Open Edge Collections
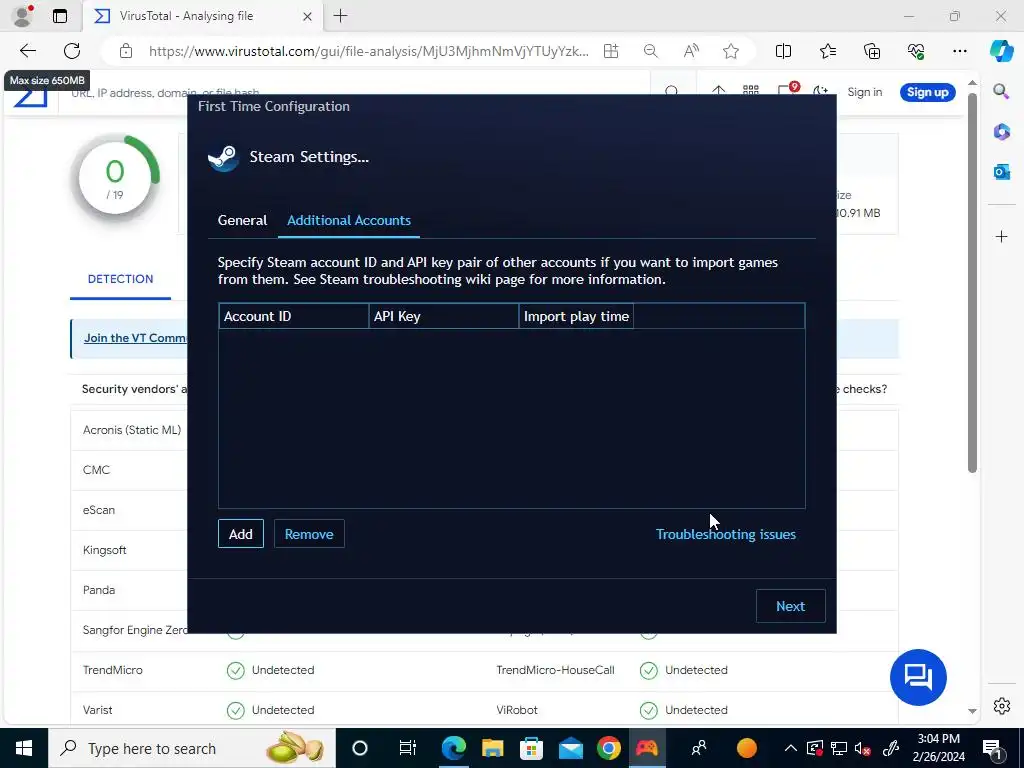Screen dimensions: 1024x768 [872, 51]
